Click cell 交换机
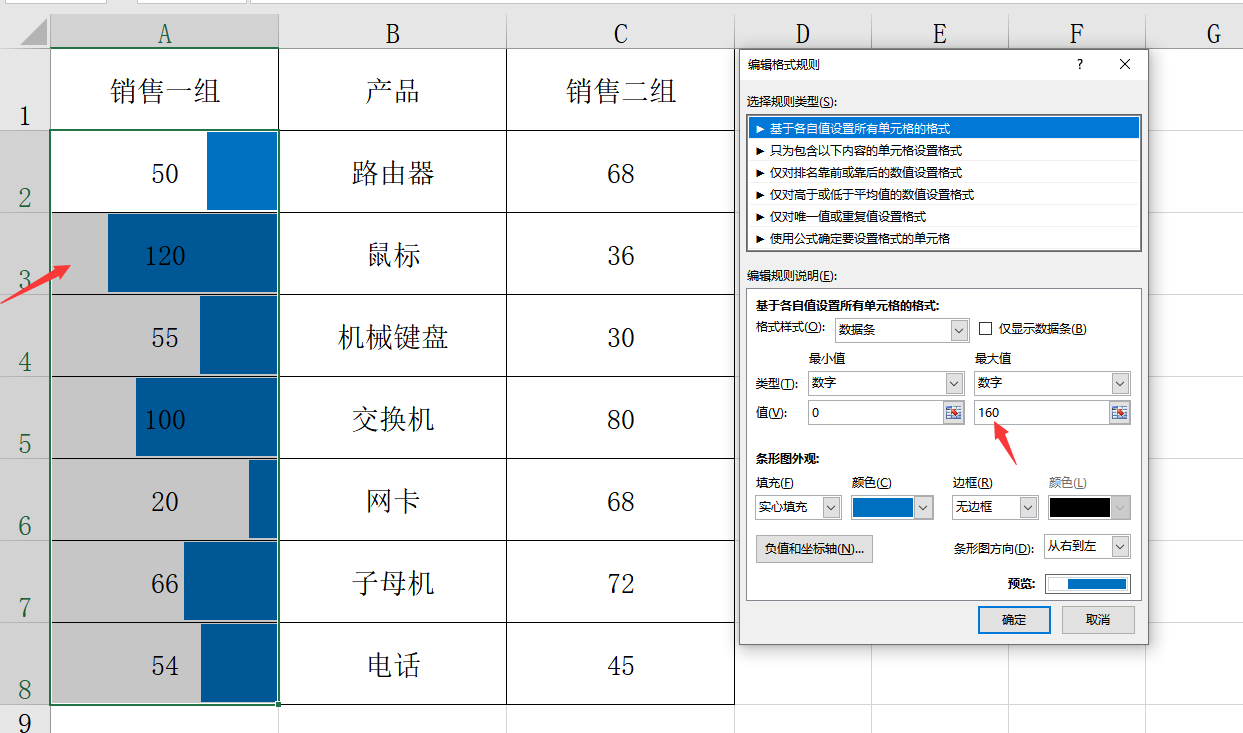The width and height of the screenshot is (1243, 733). [393, 418]
